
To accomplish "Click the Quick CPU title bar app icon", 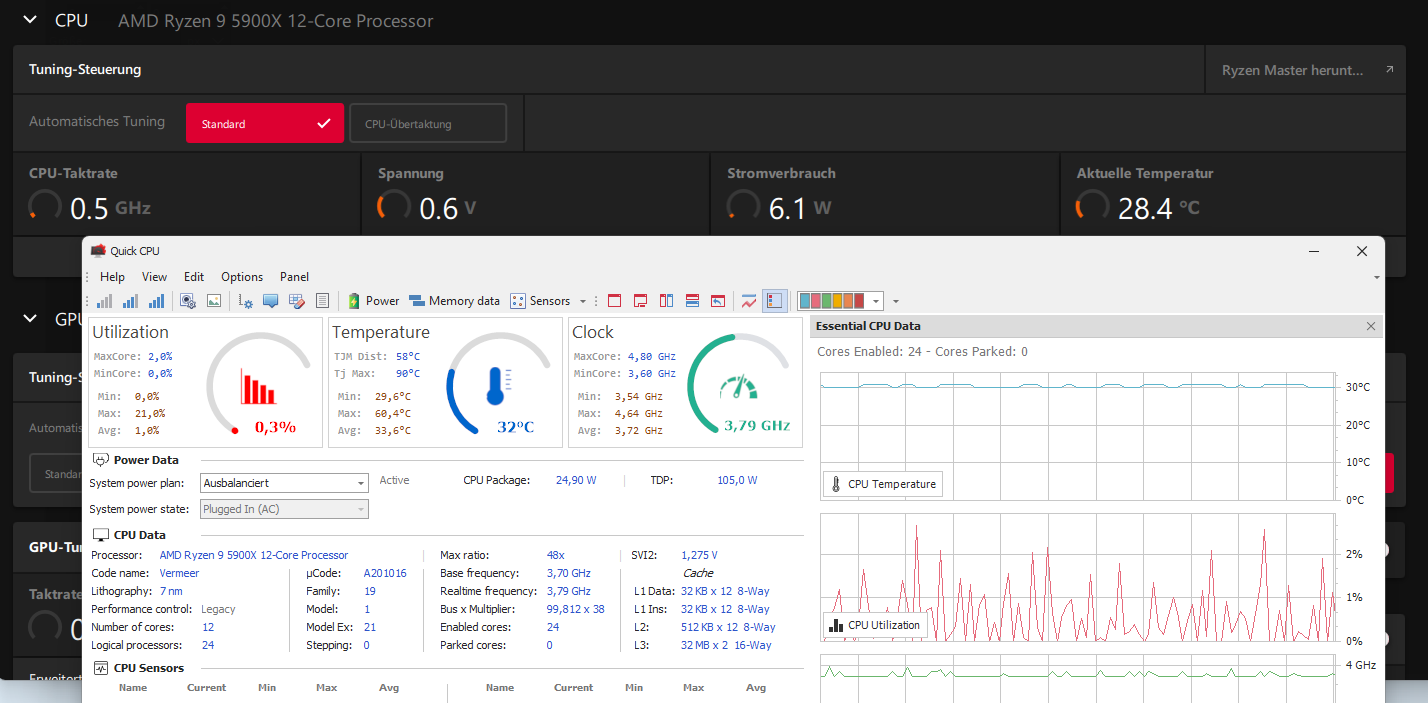I will point(98,251).
